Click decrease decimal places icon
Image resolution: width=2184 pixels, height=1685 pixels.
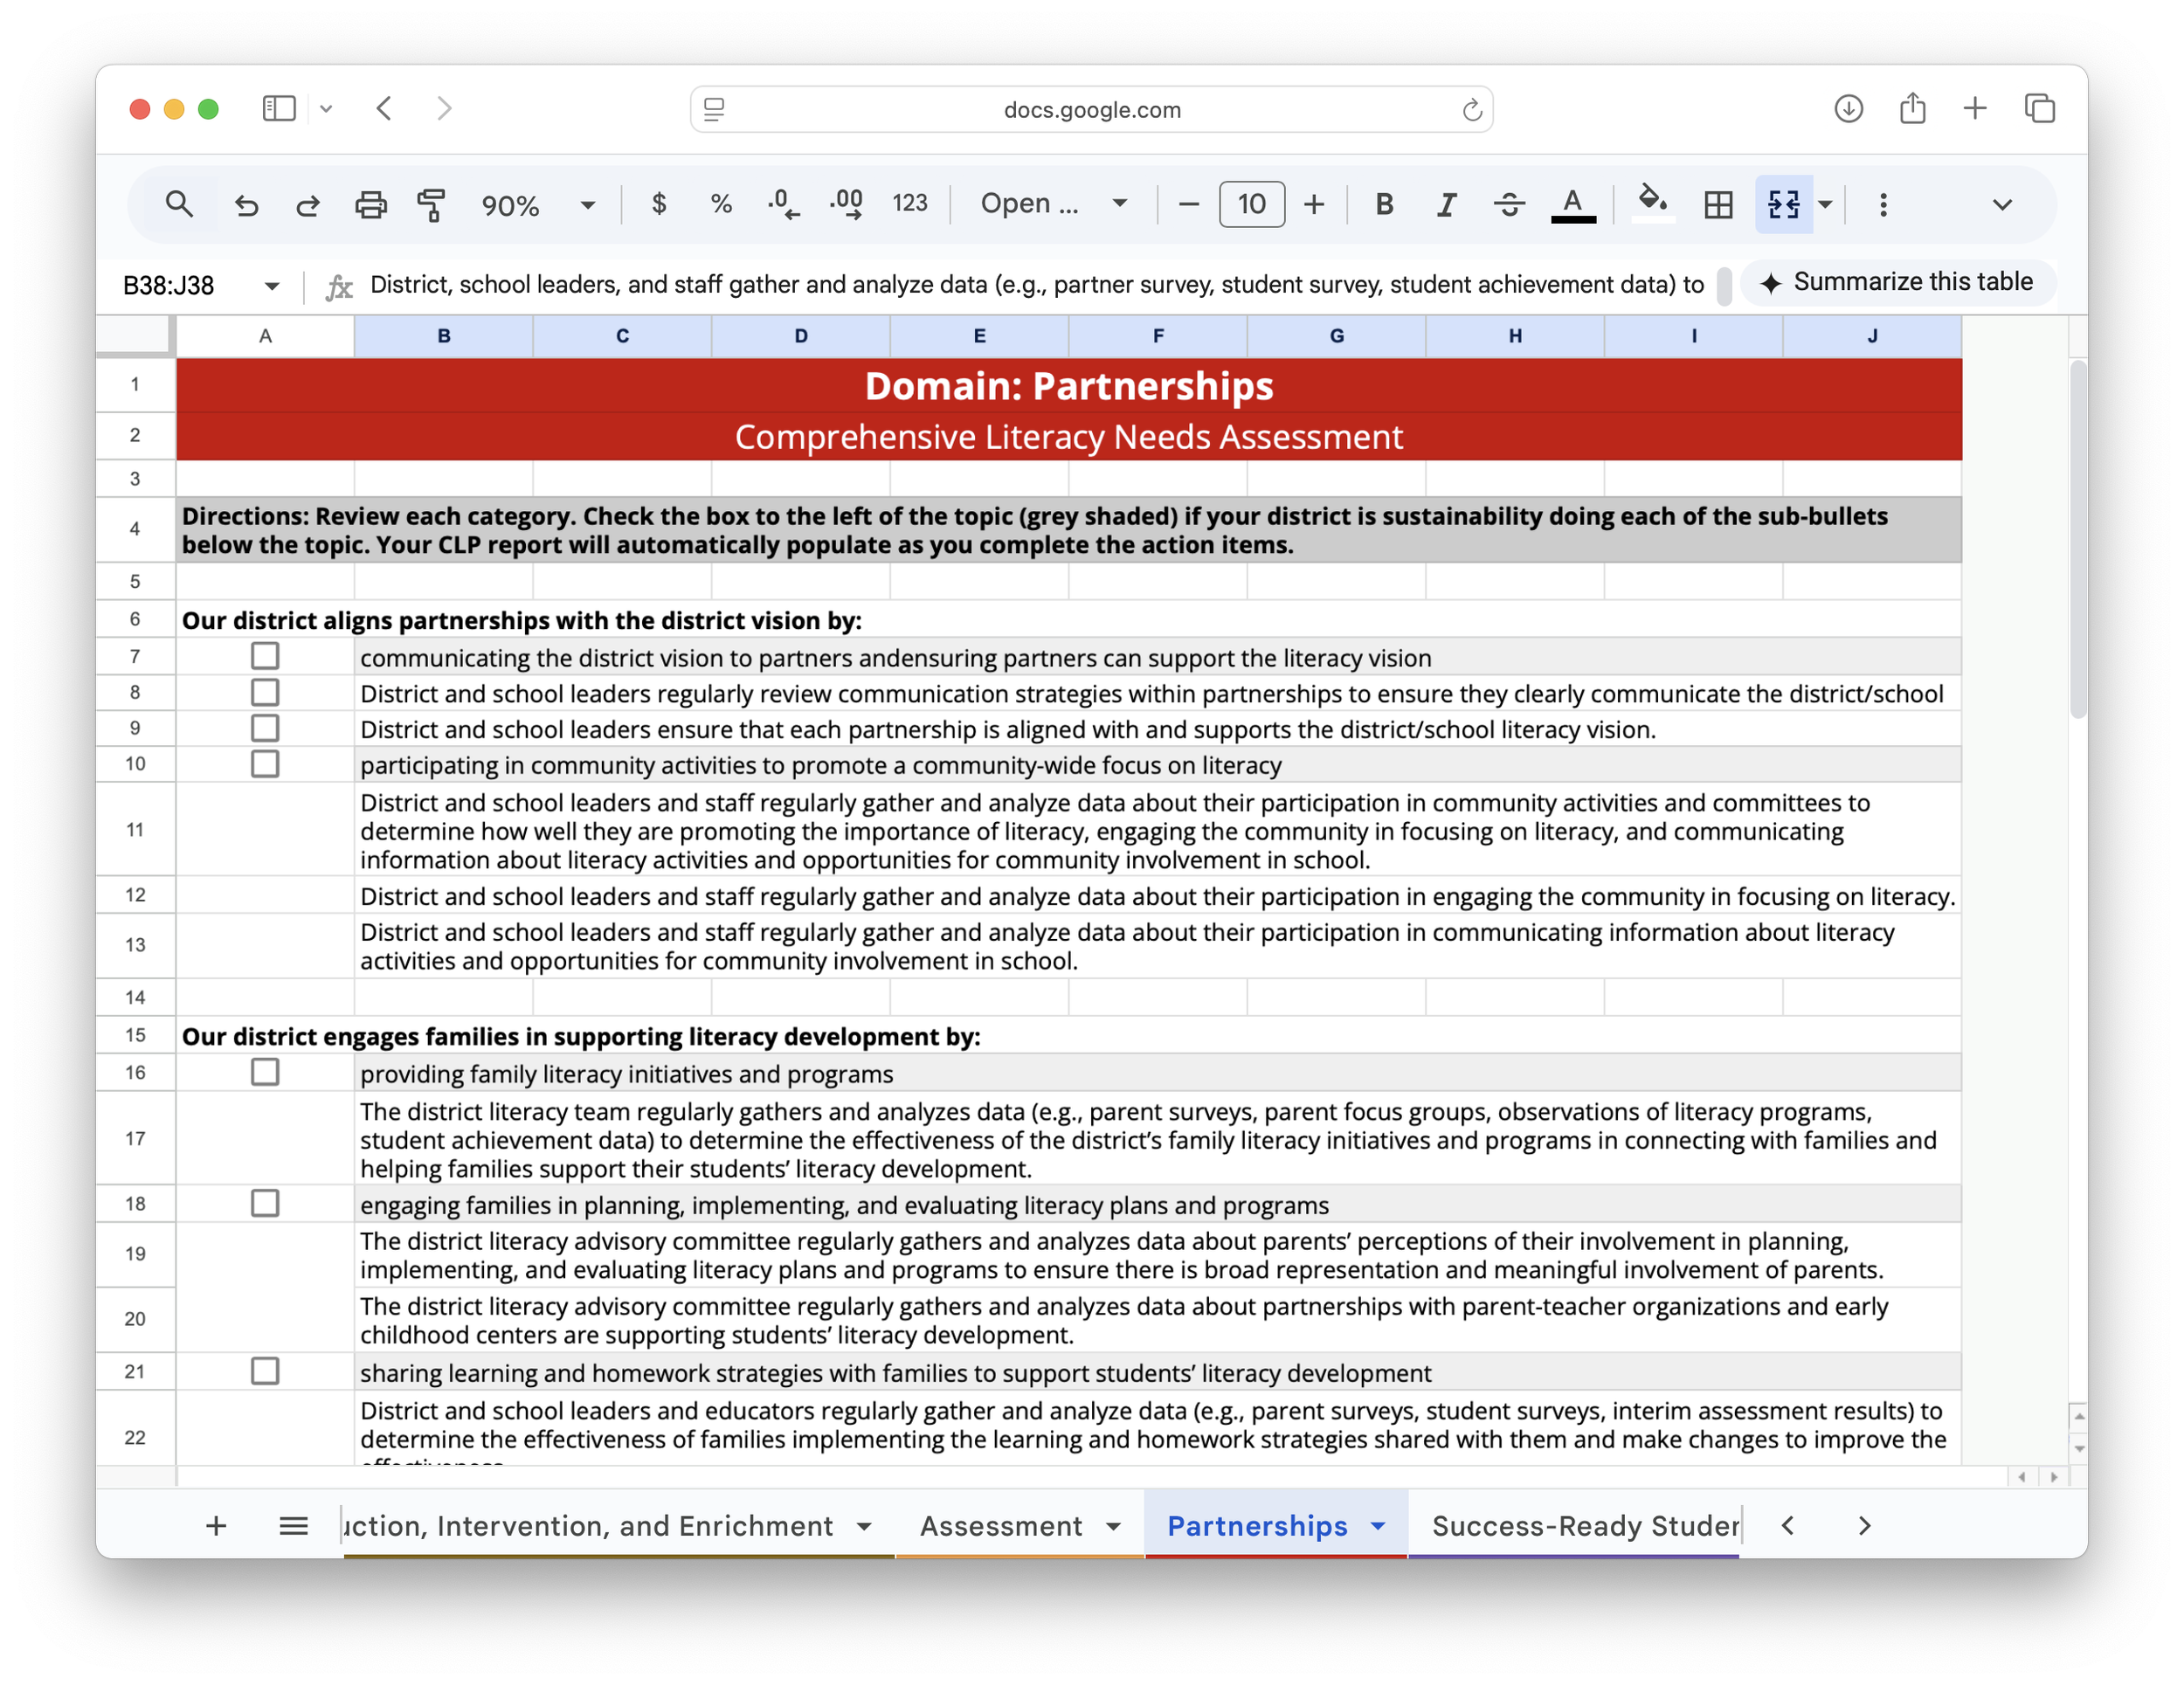tap(783, 205)
